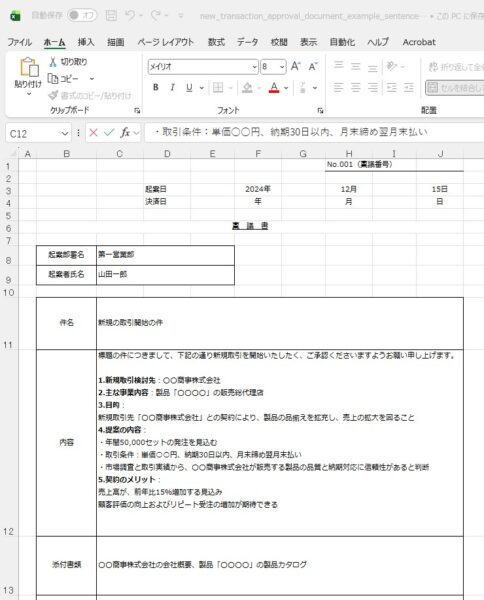
Task: Click the phonetic guide (ruby) icon
Action: click(303, 88)
